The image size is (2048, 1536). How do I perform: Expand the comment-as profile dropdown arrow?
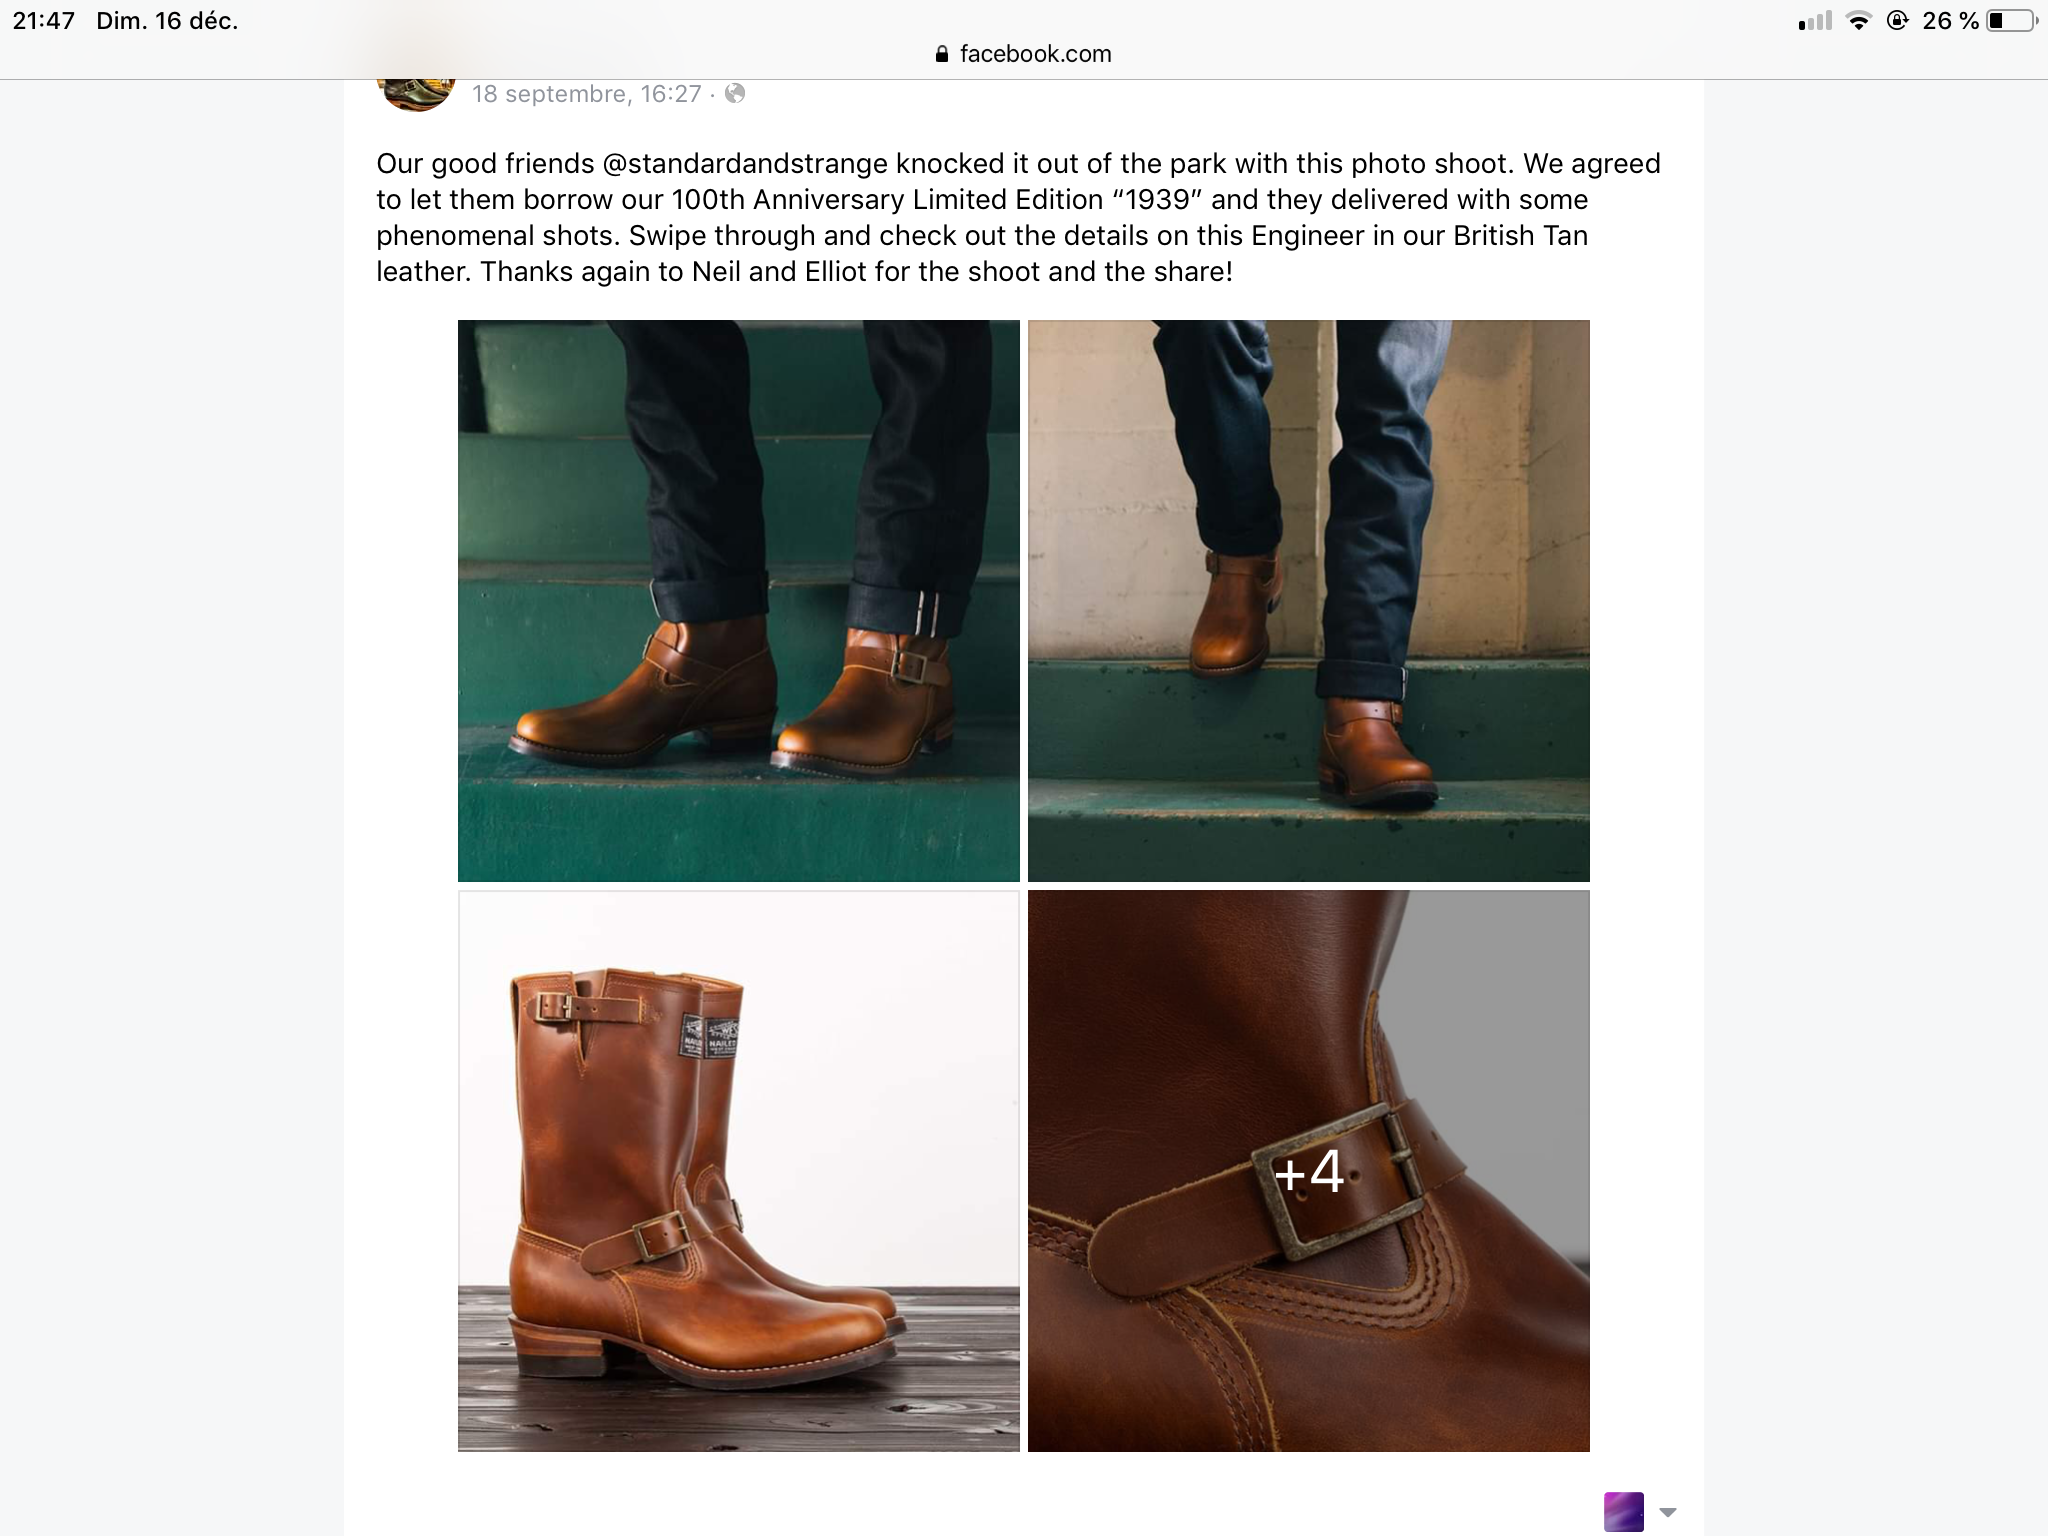[x=1667, y=1512]
